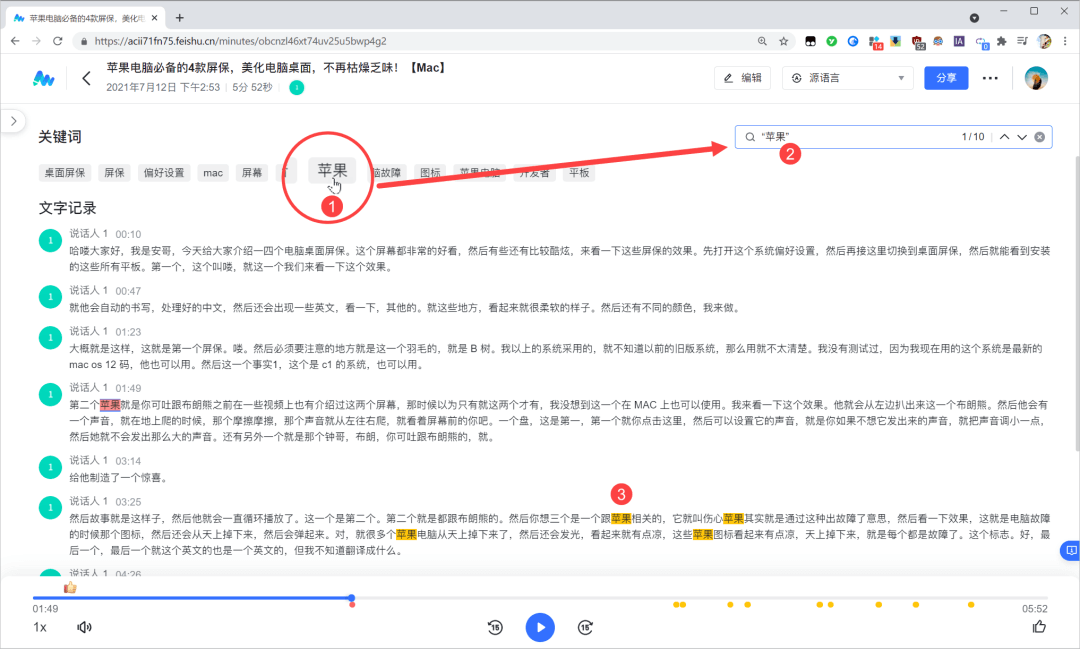Image resolution: width=1080 pixels, height=649 pixels.
Task: Open the Chrome three-dot menu
Action: pyautogui.click(x=1066, y=41)
